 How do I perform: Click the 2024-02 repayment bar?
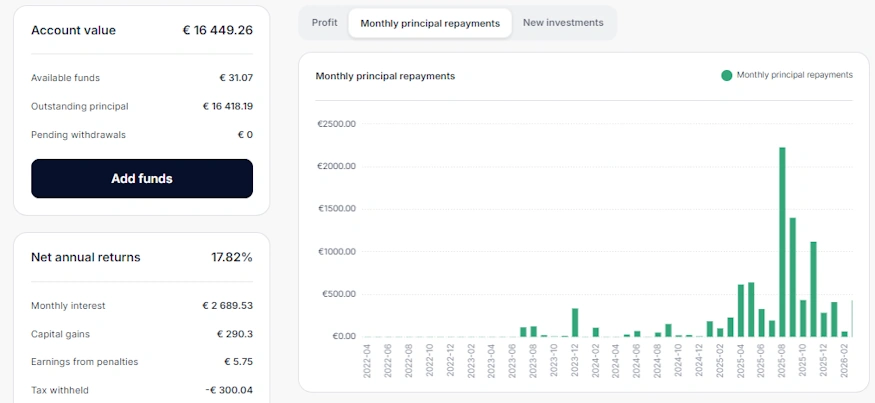click(x=596, y=332)
